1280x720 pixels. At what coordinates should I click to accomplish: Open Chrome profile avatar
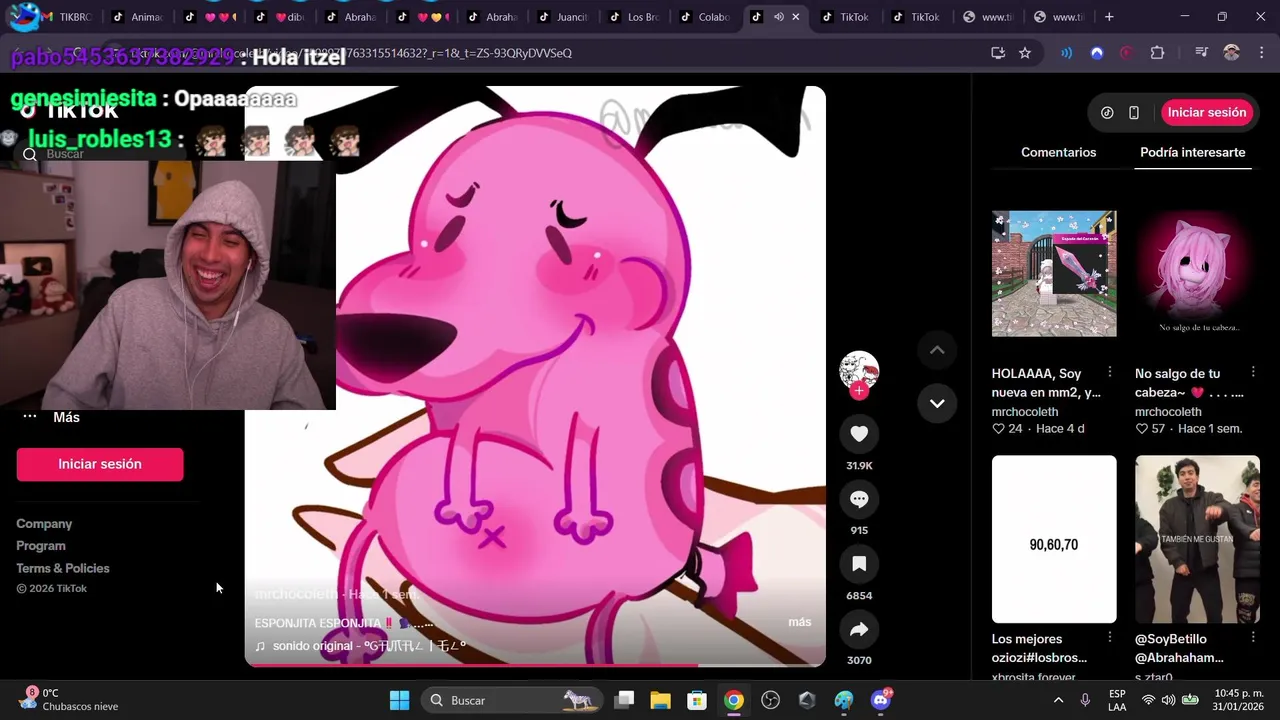[x=1231, y=53]
